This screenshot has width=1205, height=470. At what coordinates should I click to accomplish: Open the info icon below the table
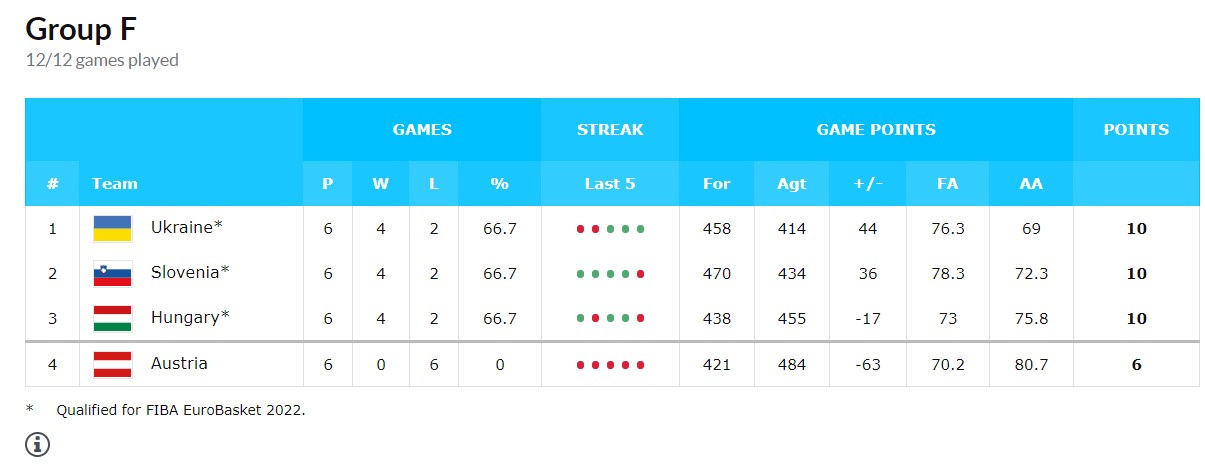tap(37, 444)
